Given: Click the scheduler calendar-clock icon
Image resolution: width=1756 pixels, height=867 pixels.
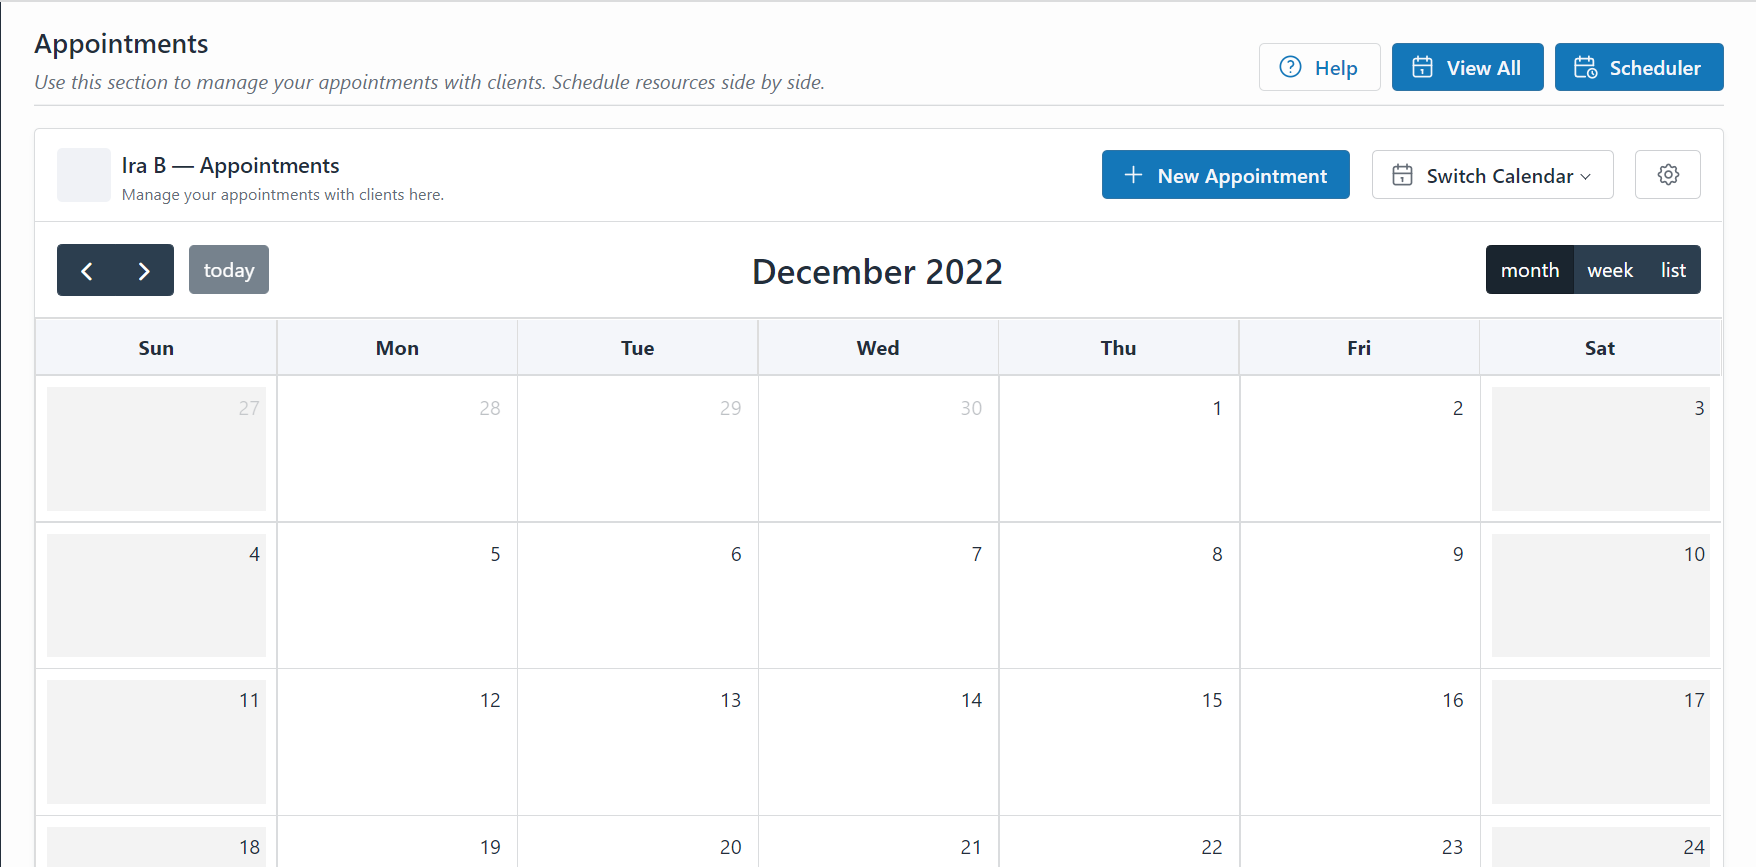Looking at the screenshot, I should coord(1586,67).
